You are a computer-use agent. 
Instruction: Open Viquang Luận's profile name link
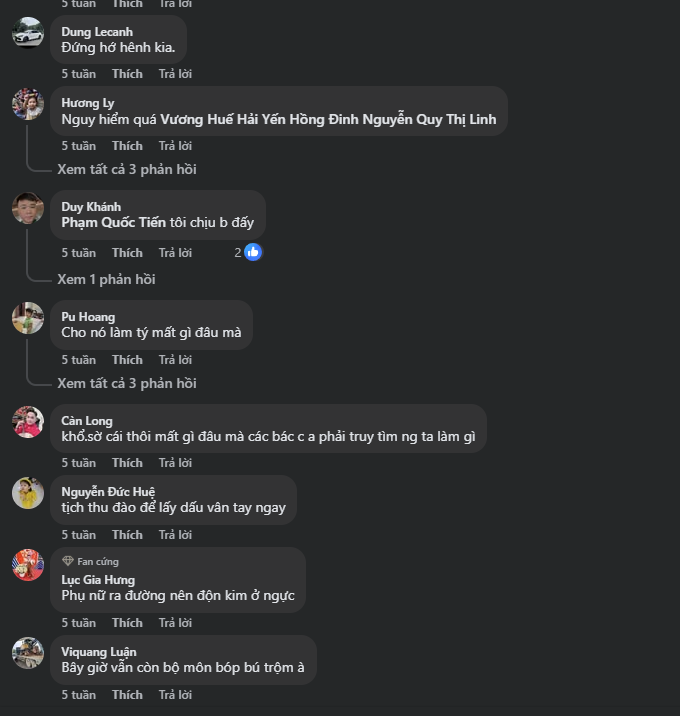(x=99, y=652)
